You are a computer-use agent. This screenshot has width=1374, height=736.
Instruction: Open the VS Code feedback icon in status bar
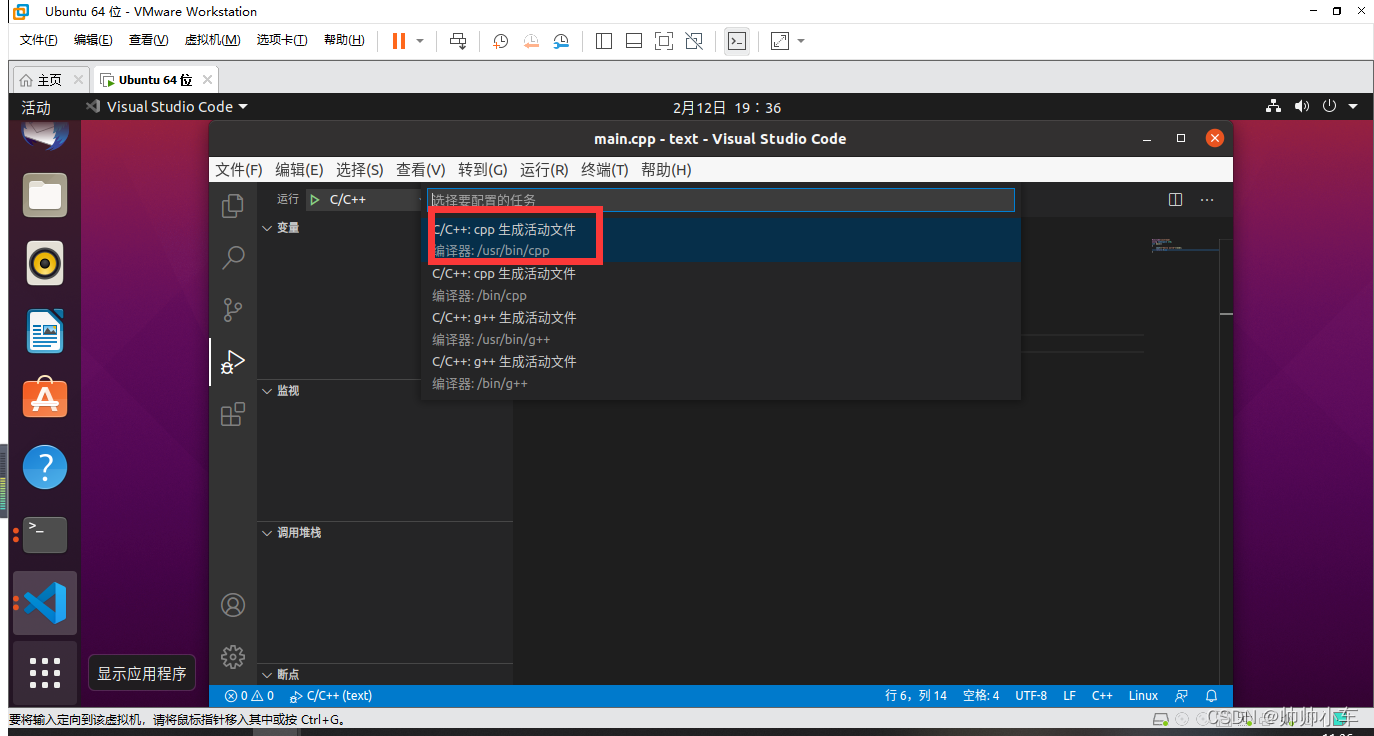coord(1182,696)
